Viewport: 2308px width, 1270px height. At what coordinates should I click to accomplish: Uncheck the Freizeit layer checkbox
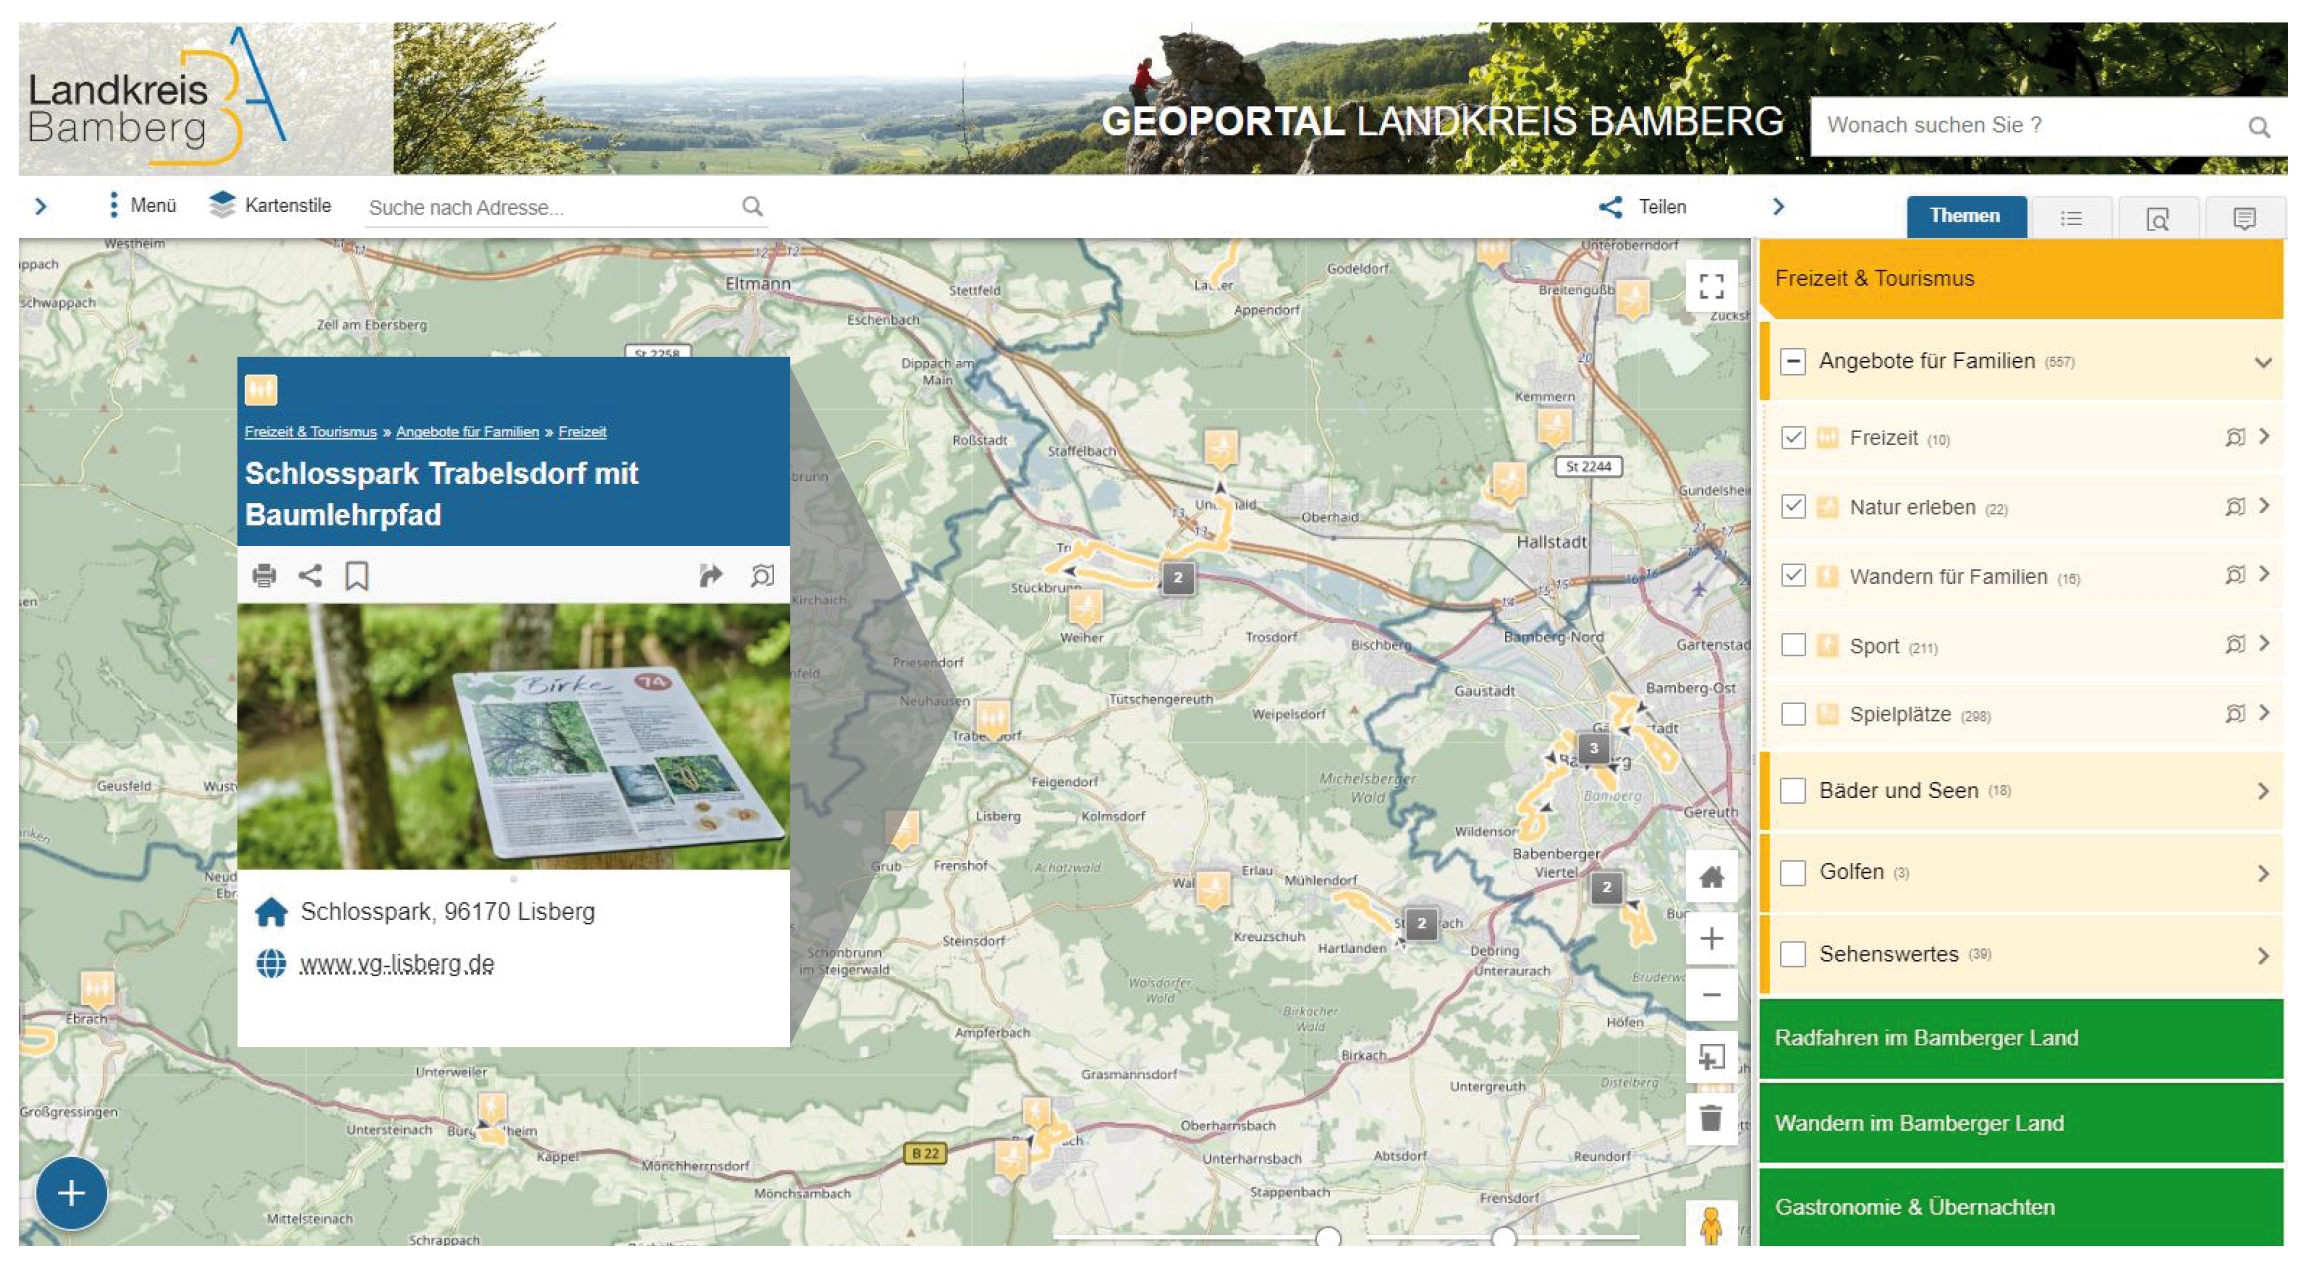pyautogui.click(x=1793, y=438)
